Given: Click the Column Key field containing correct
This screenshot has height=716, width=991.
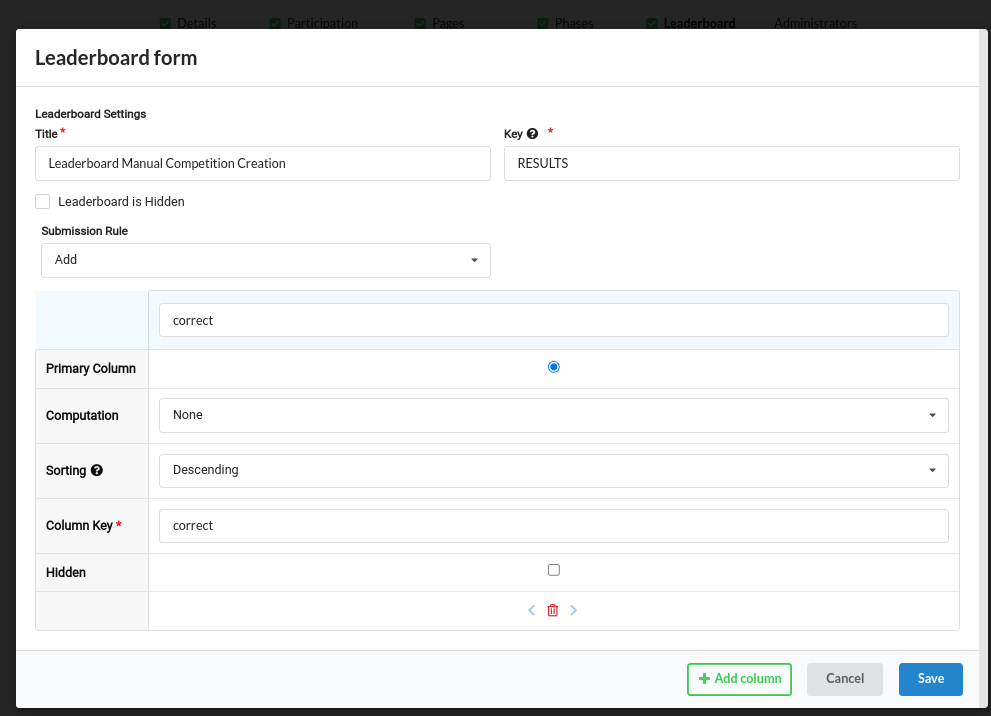Looking at the screenshot, I should pyautogui.click(x=553, y=525).
